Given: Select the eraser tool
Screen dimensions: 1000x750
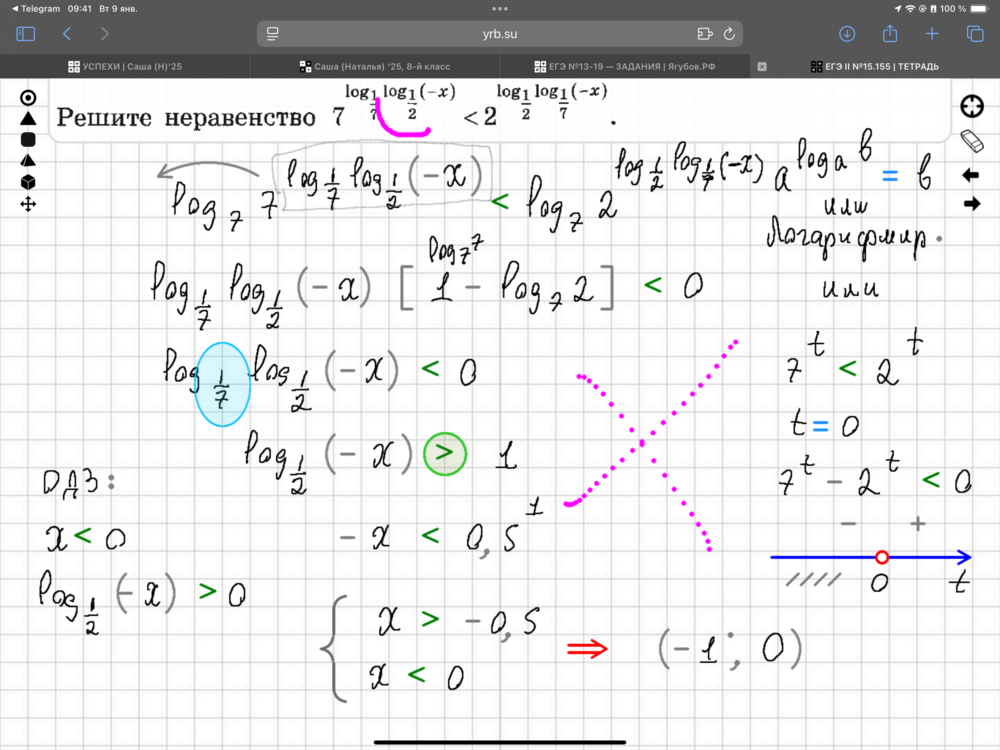Looking at the screenshot, I should 970,140.
